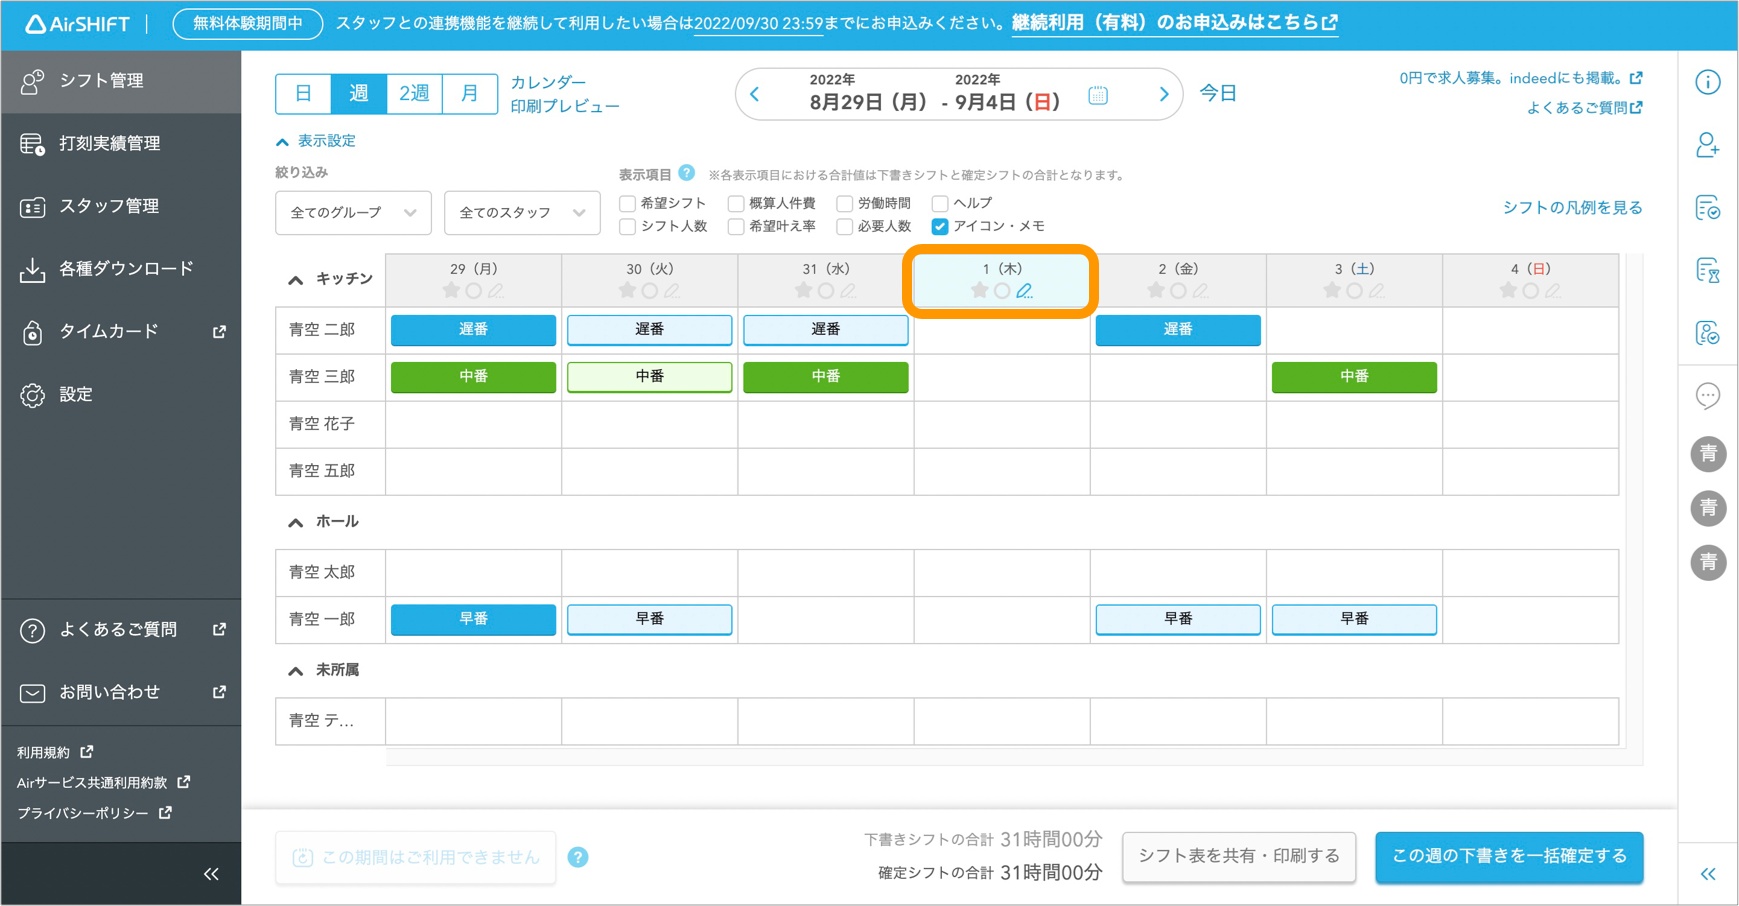Image resolution: width=1739 pixels, height=906 pixels.
Task: Uncheck the アイコン・メモ checkbox
Action: [x=940, y=227]
